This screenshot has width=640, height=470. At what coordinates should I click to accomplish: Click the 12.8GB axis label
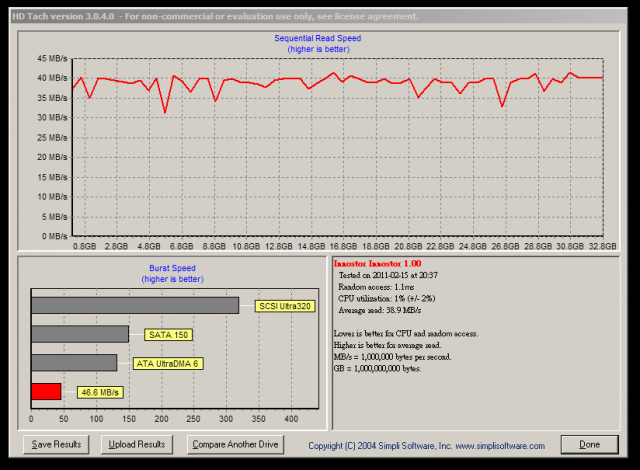tap(279, 246)
